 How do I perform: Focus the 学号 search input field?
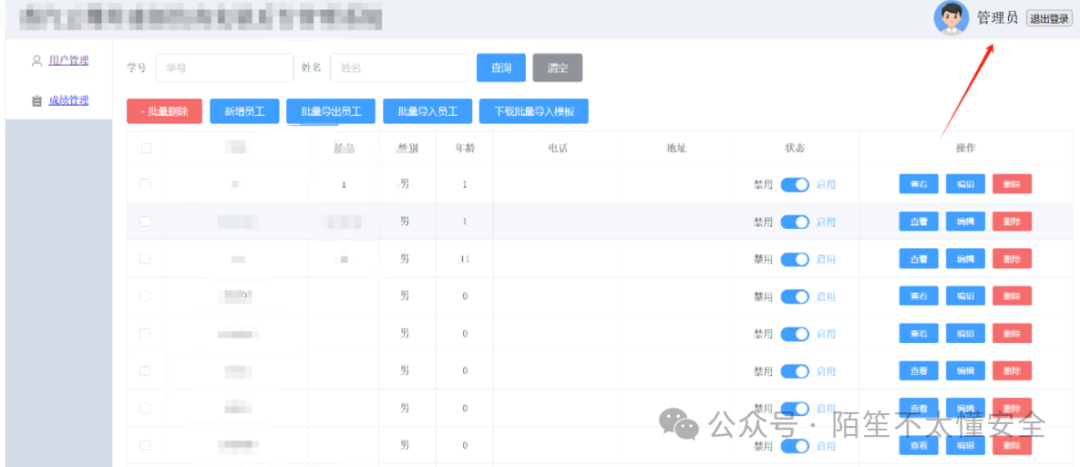(x=225, y=68)
